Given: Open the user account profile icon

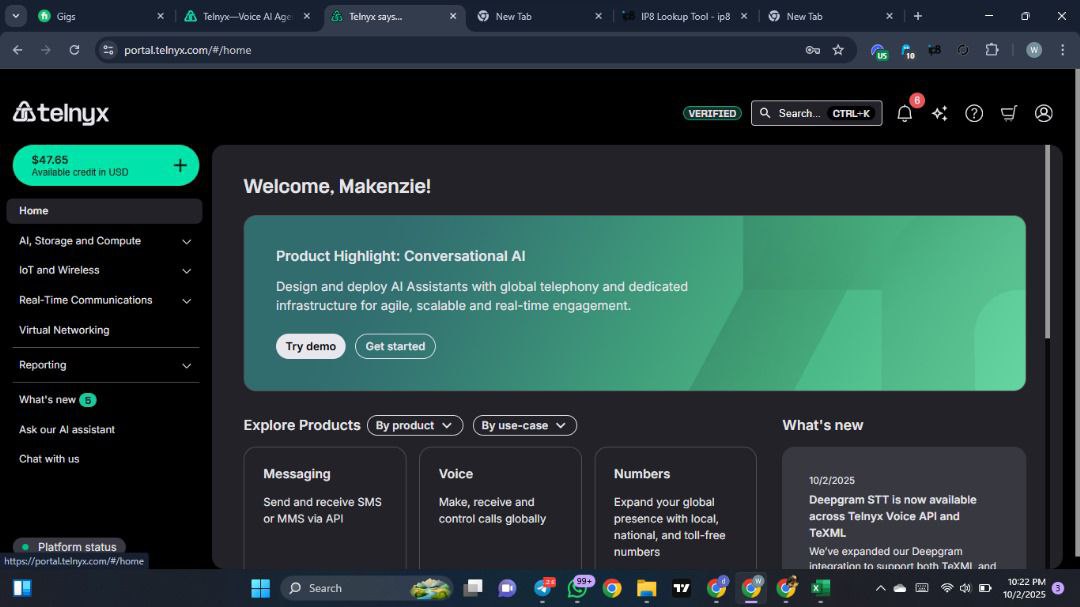Looking at the screenshot, I should [1043, 114].
